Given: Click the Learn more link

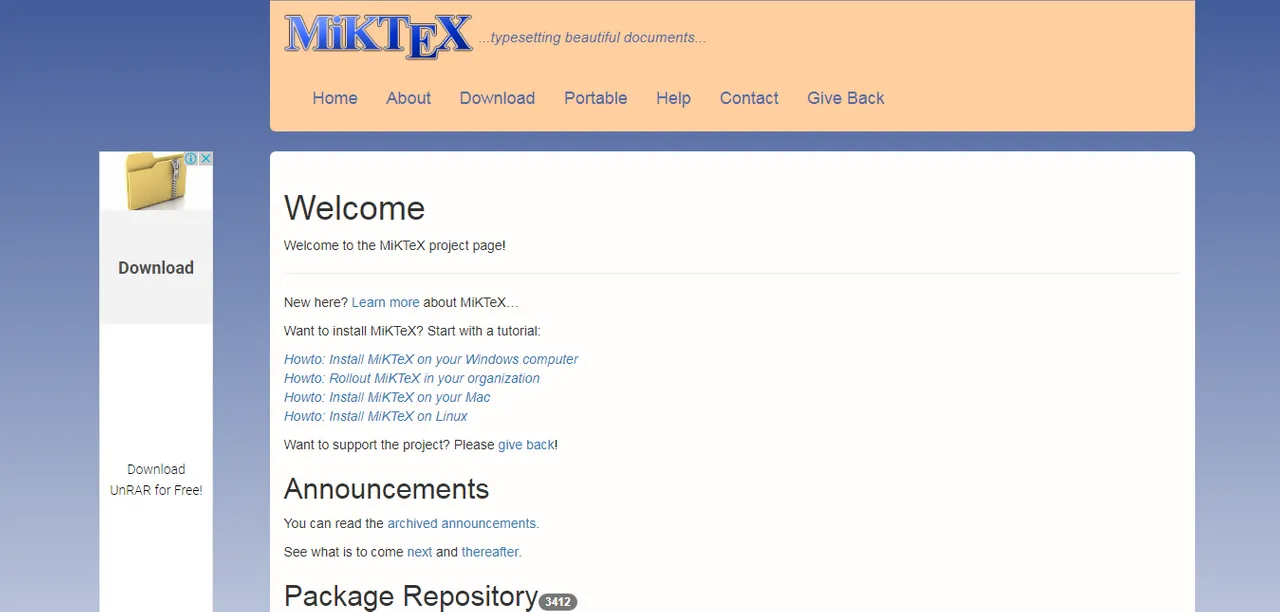Looking at the screenshot, I should (x=385, y=302).
